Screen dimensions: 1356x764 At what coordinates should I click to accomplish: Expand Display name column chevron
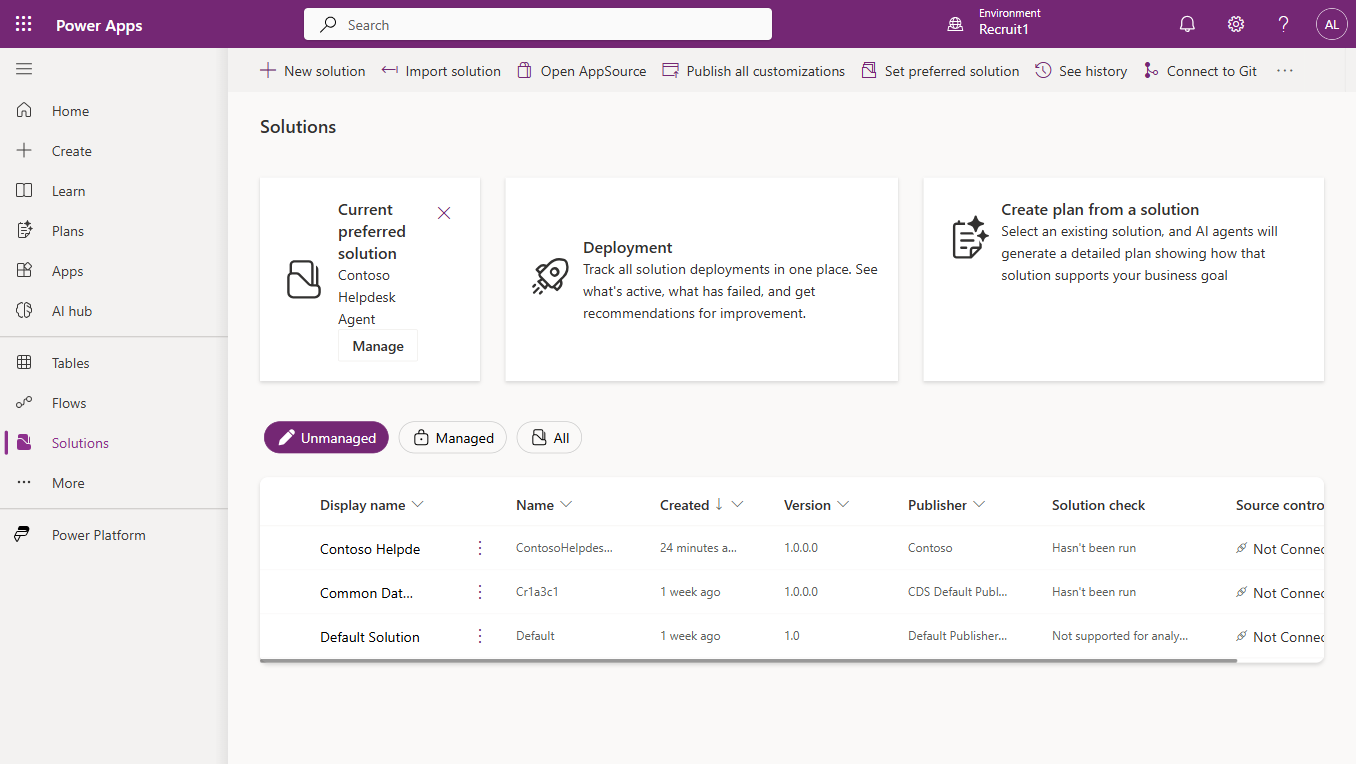(418, 505)
